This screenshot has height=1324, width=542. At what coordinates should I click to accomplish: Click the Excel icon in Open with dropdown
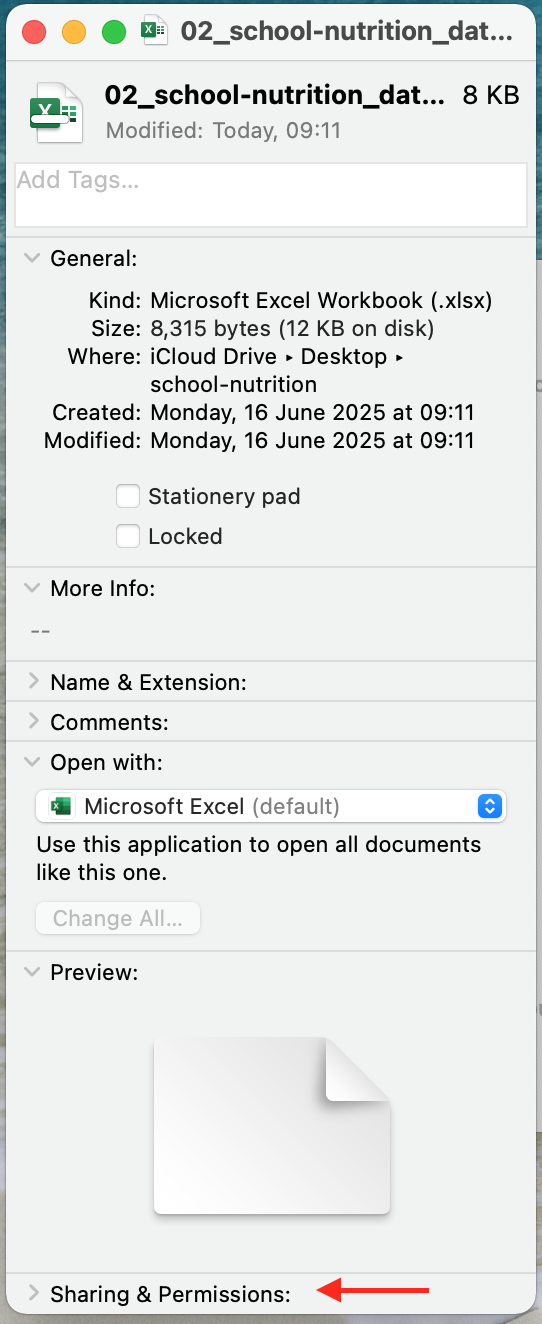point(62,806)
